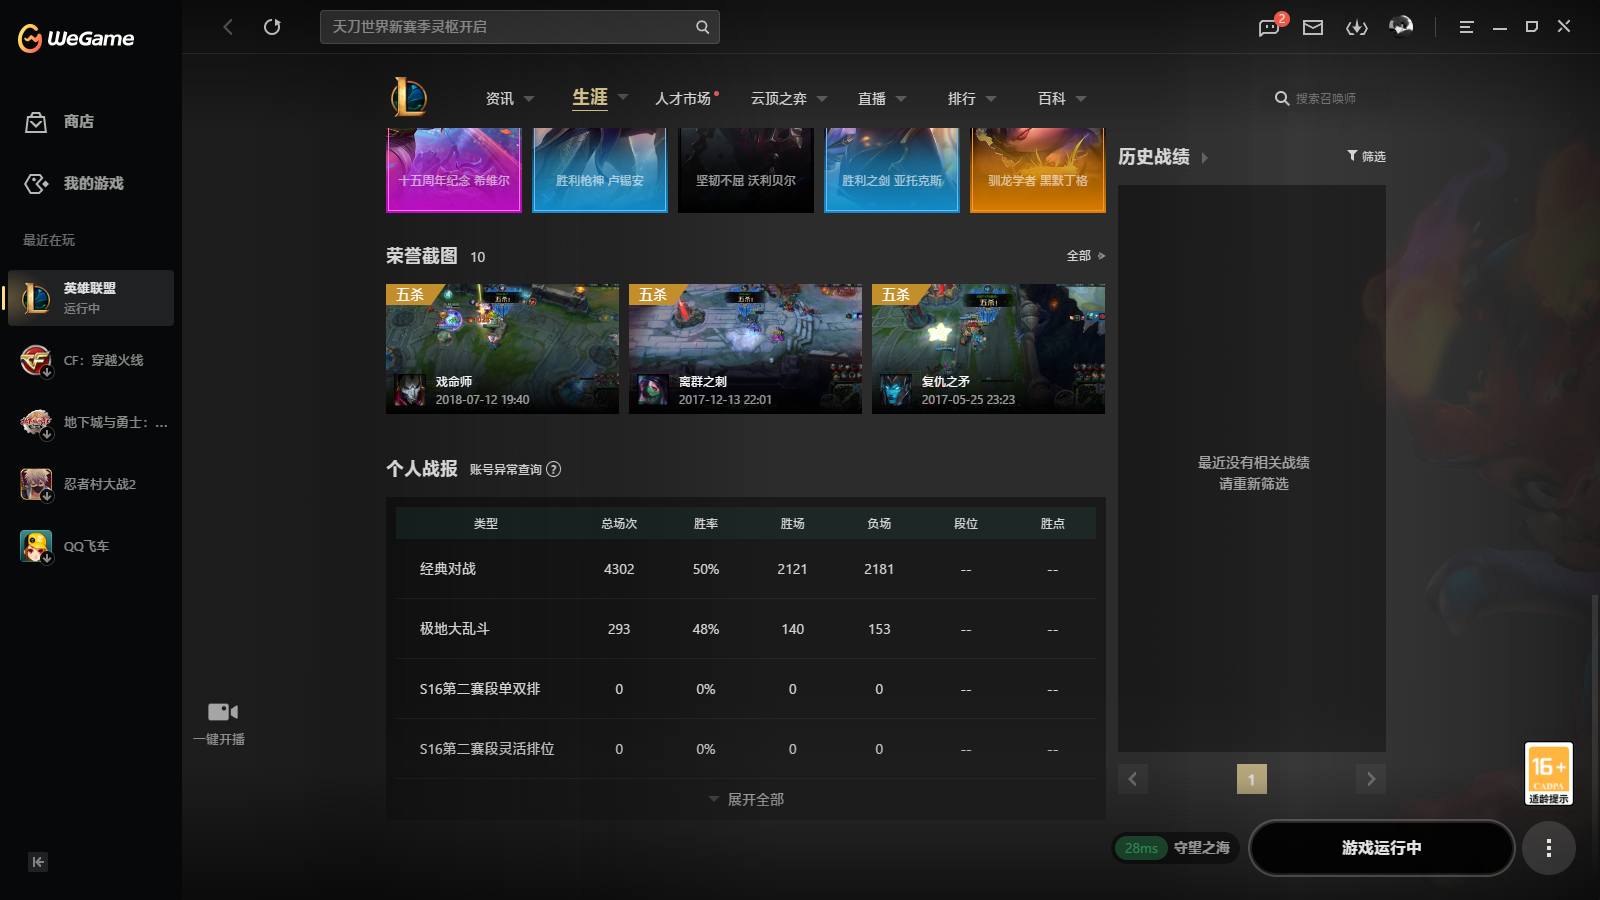The image size is (1600, 900).
Task: Go back with the left arrow
Action: (x=228, y=27)
